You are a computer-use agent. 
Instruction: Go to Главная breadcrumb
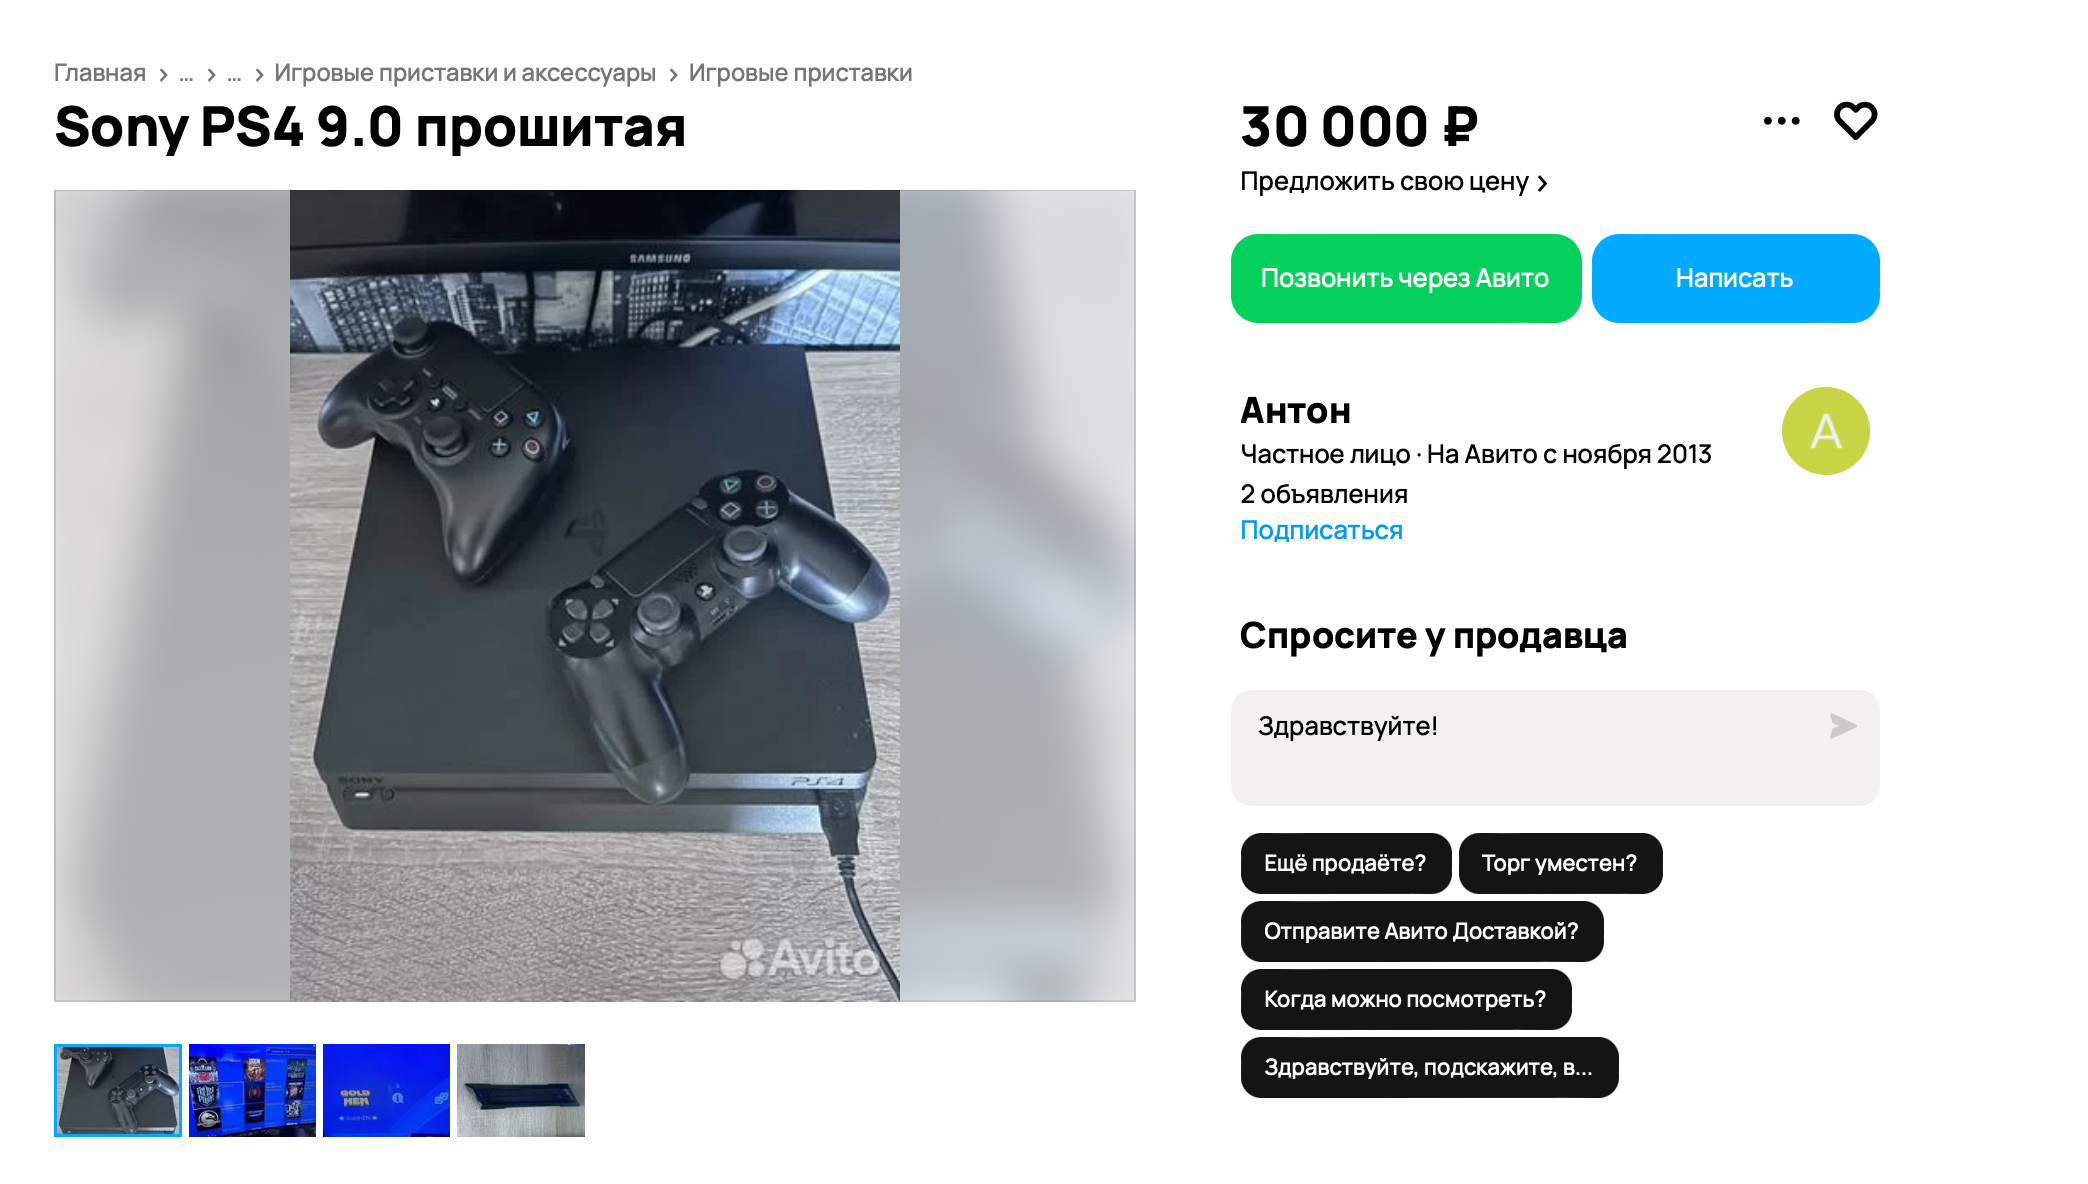pos(100,73)
